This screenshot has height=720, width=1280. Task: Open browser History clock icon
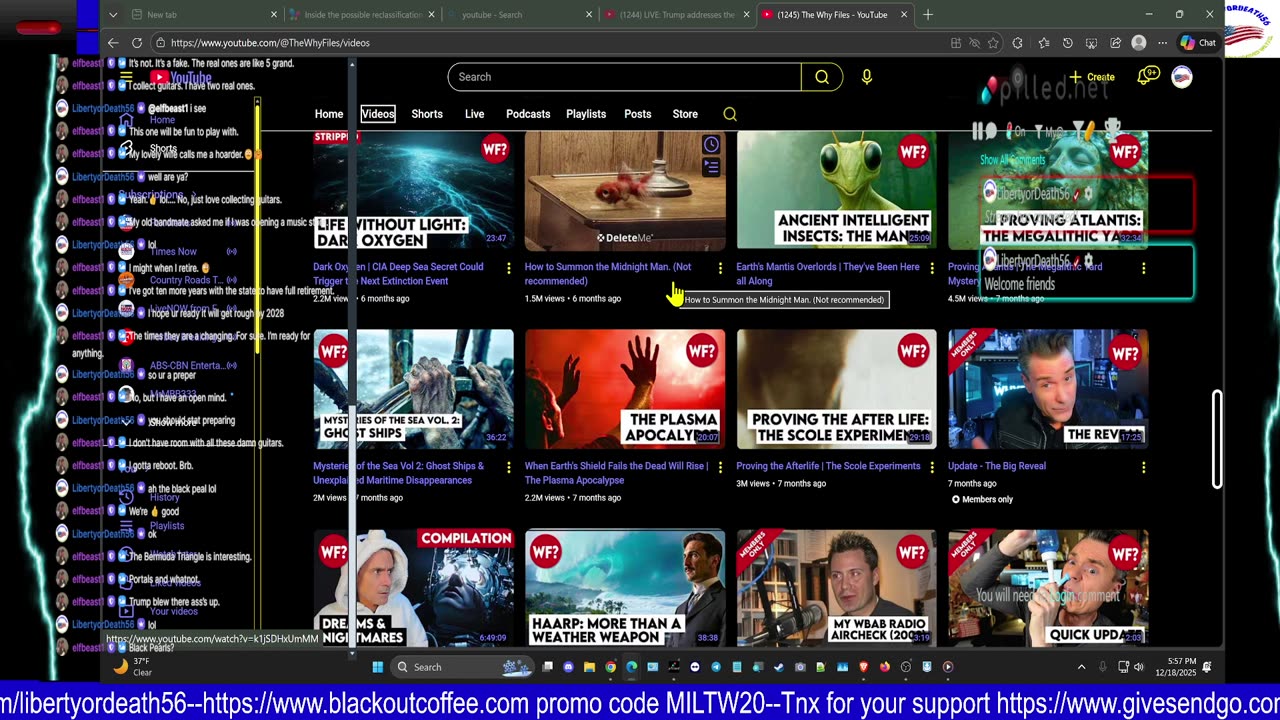[1068, 43]
